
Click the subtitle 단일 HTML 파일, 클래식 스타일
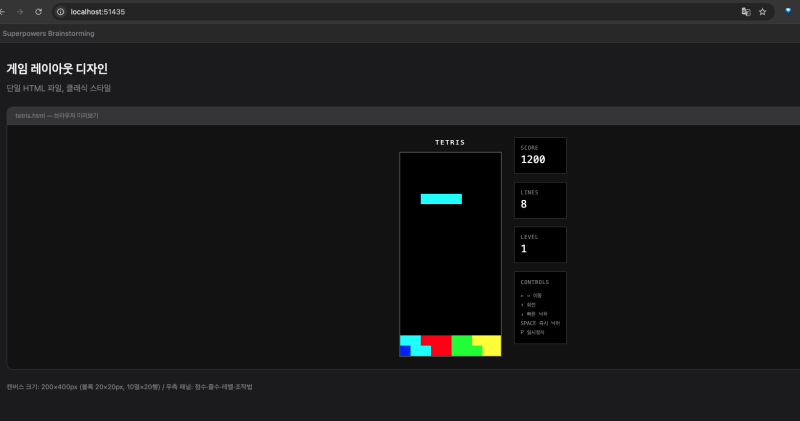click(x=59, y=88)
